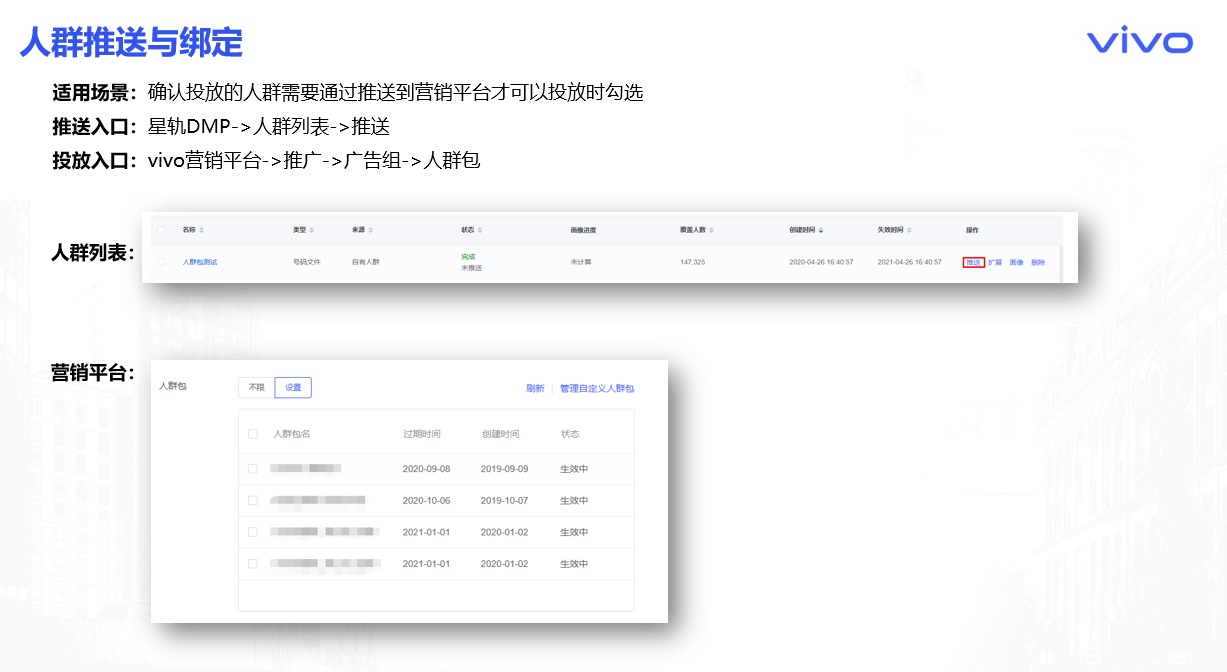
Task: Select the 设置 option
Action: 293,388
